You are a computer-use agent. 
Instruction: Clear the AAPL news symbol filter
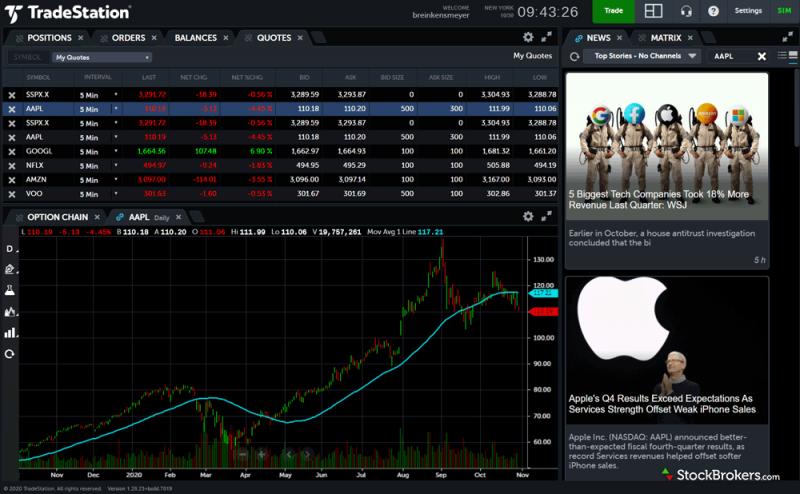[x=762, y=56]
